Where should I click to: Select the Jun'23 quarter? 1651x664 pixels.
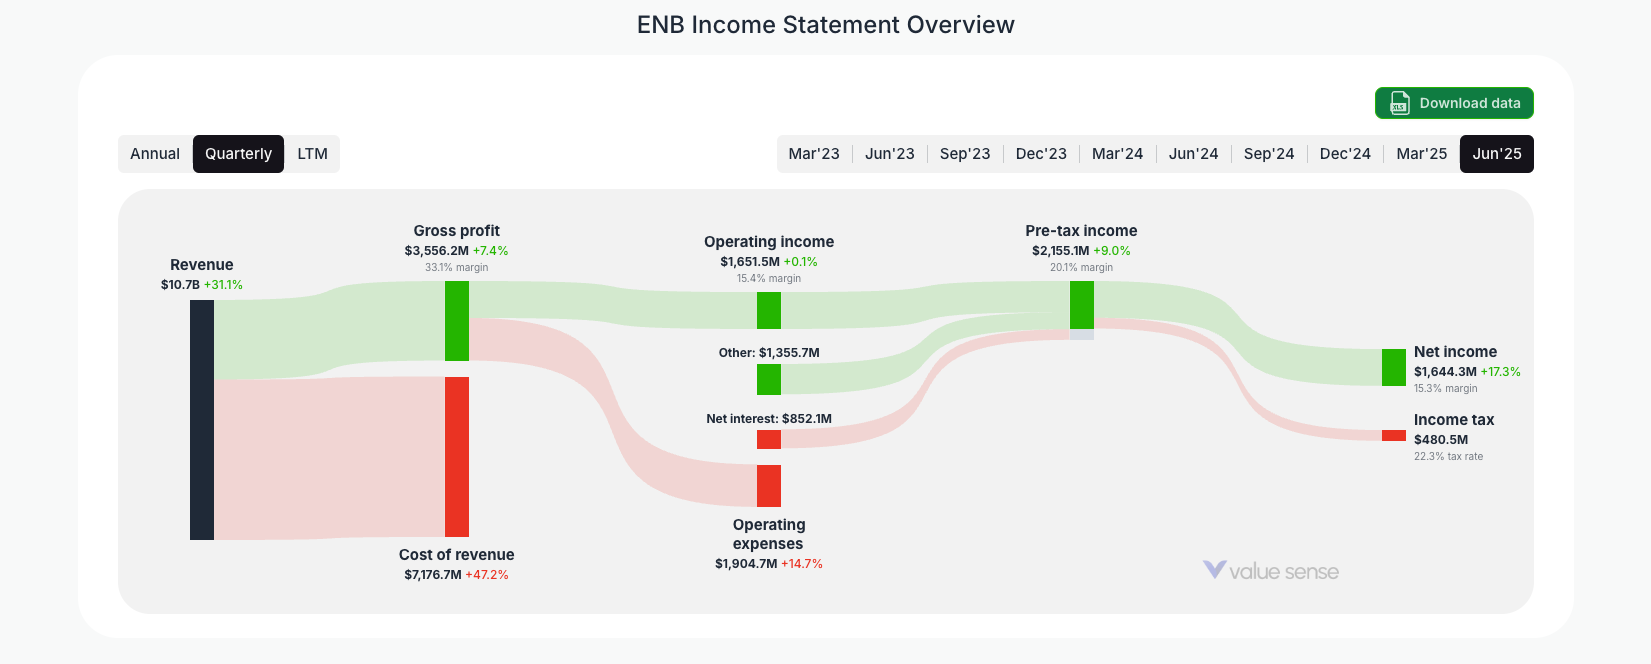click(x=890, y=154)
